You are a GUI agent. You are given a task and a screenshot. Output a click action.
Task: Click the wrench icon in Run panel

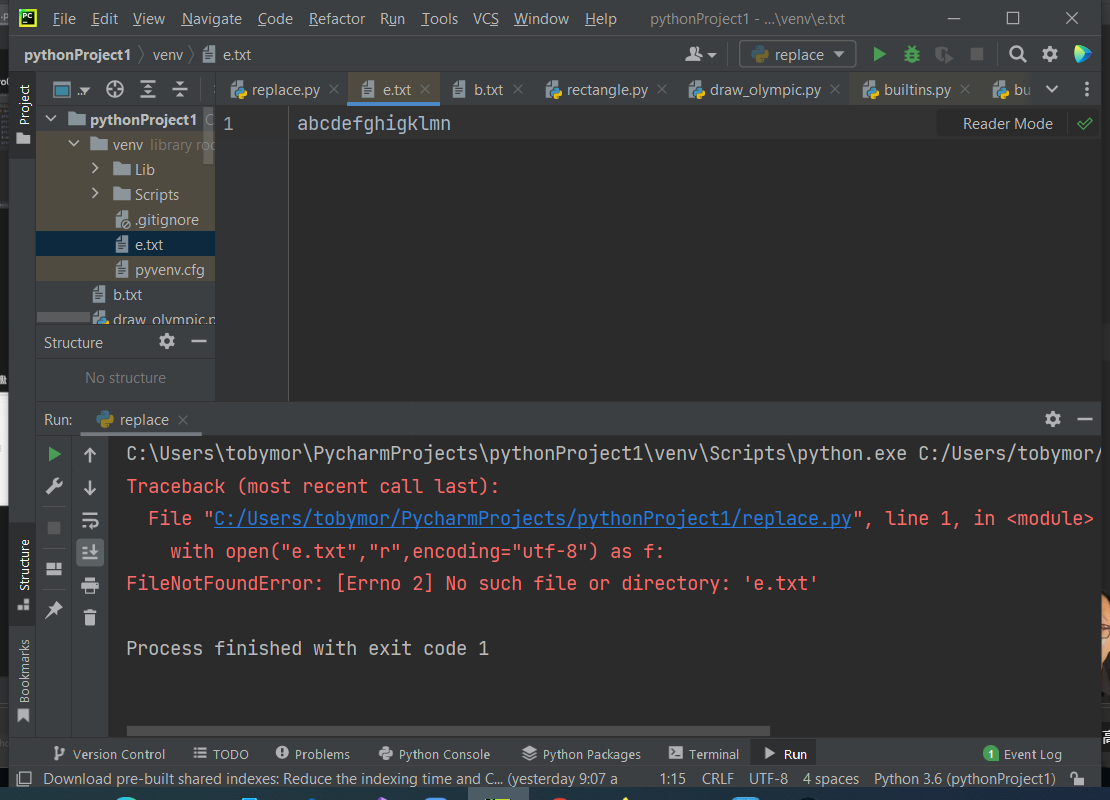coord(55,486)
